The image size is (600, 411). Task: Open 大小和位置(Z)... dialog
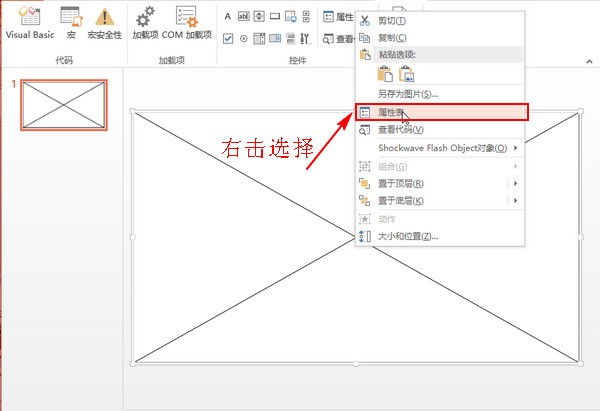(440, 236)
